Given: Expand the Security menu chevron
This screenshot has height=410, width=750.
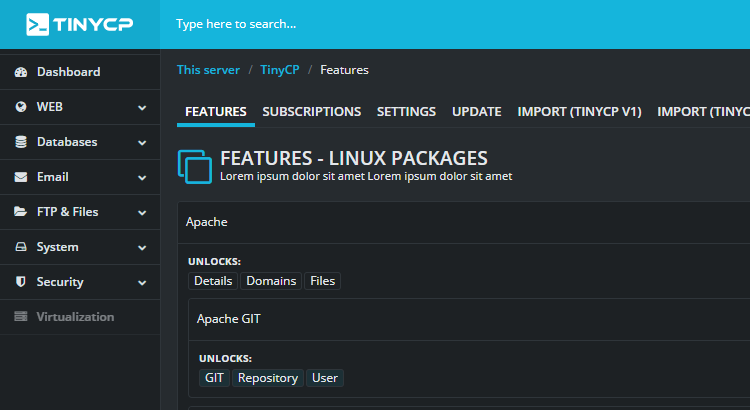Looking at the screenshot, I should 142,282.
